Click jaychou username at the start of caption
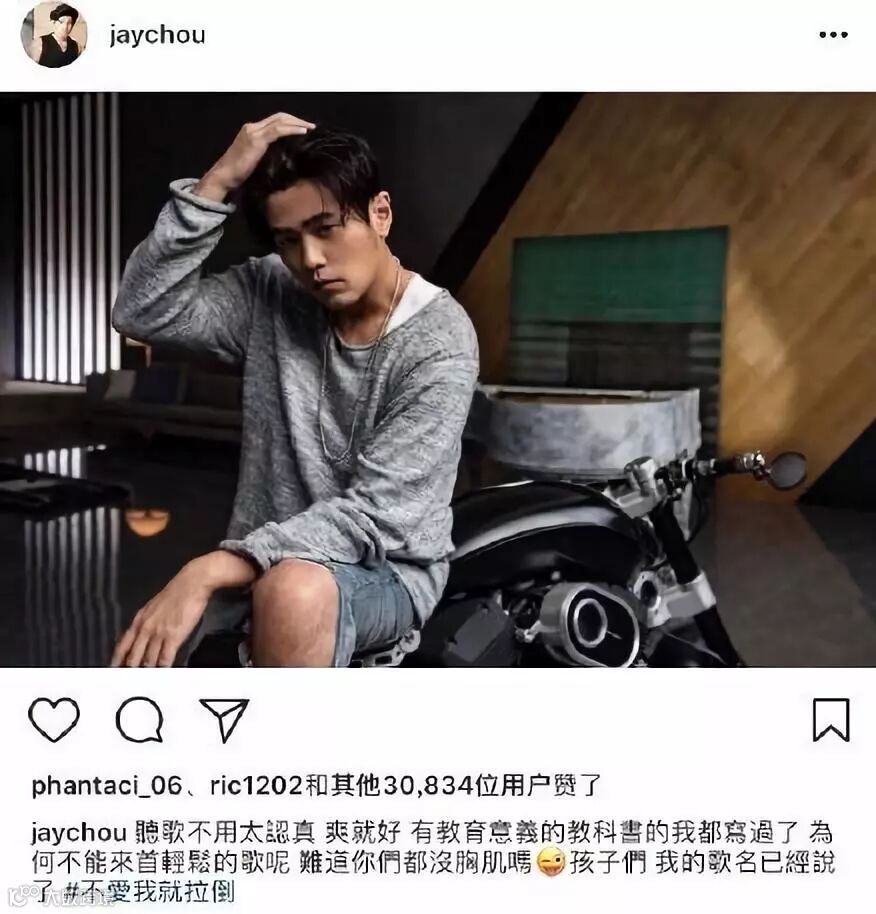 [79, 833]
